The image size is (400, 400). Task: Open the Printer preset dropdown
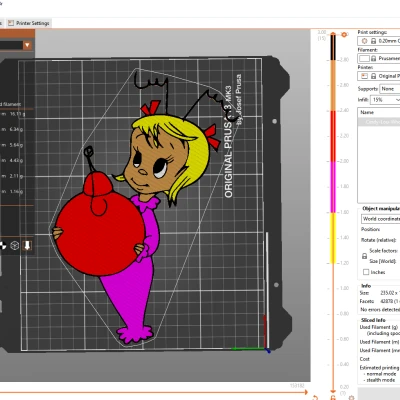point(379,76)
